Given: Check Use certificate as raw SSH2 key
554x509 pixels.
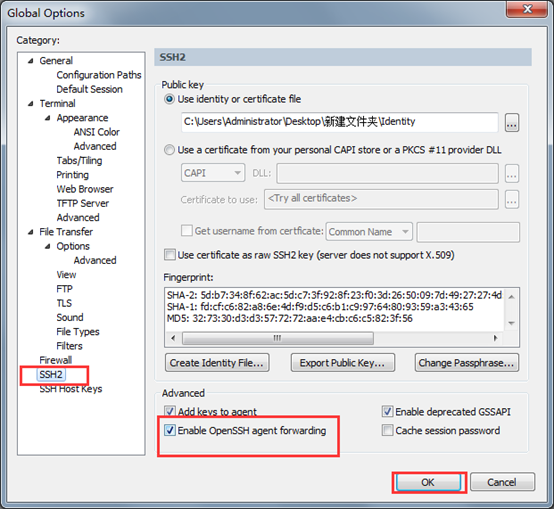Looking at the screenshot, I should [170, 255].
